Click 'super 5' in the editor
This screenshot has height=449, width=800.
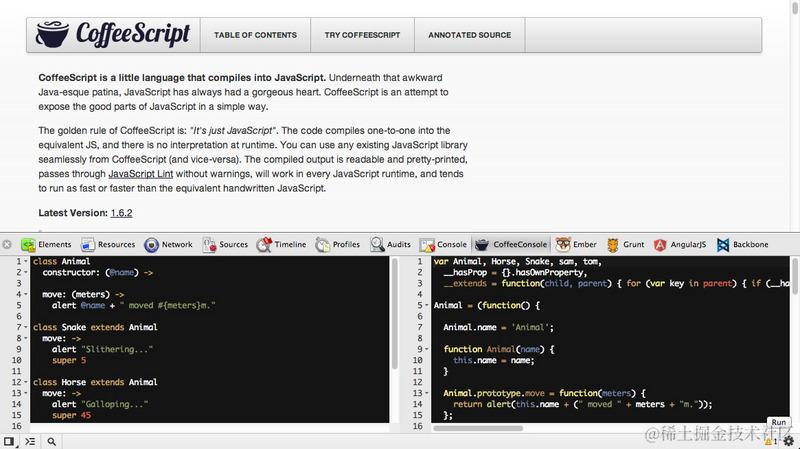coord(69,360)
